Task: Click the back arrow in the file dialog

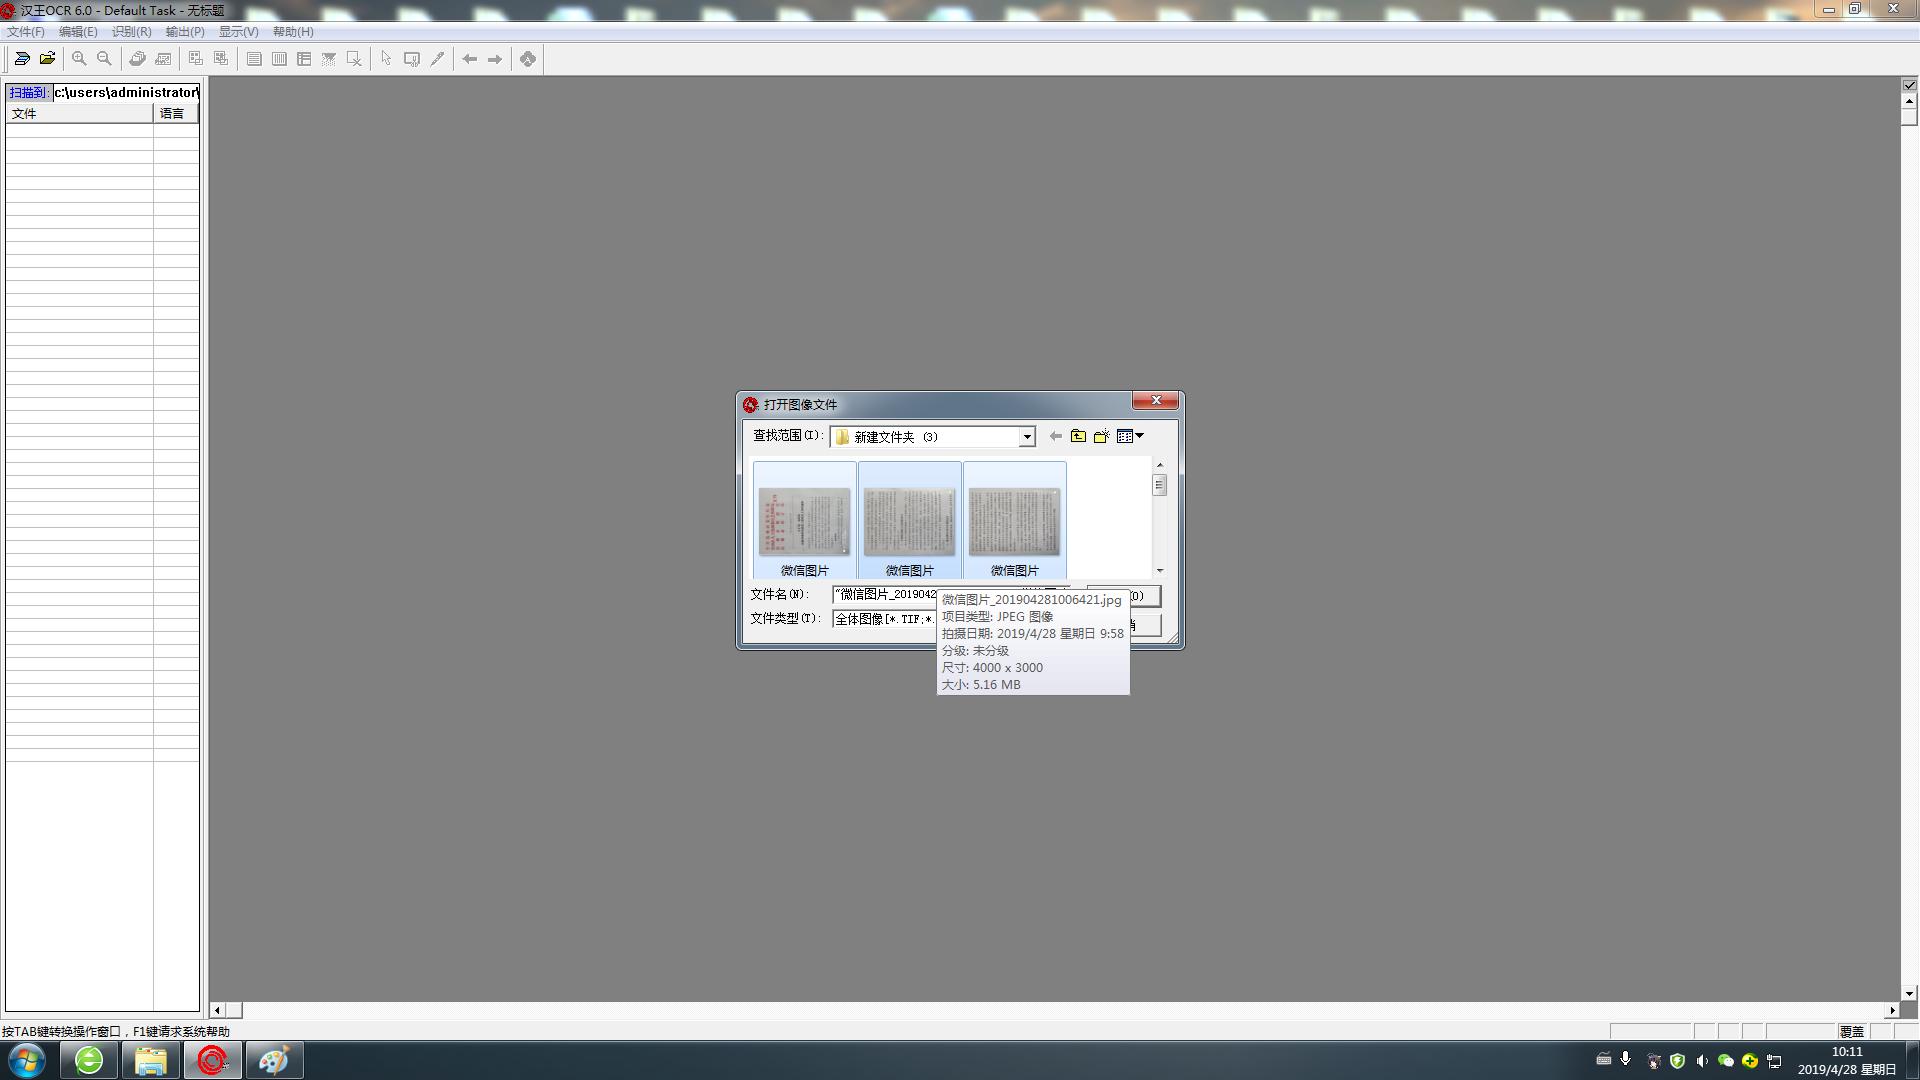Action: pos(1055,436)
